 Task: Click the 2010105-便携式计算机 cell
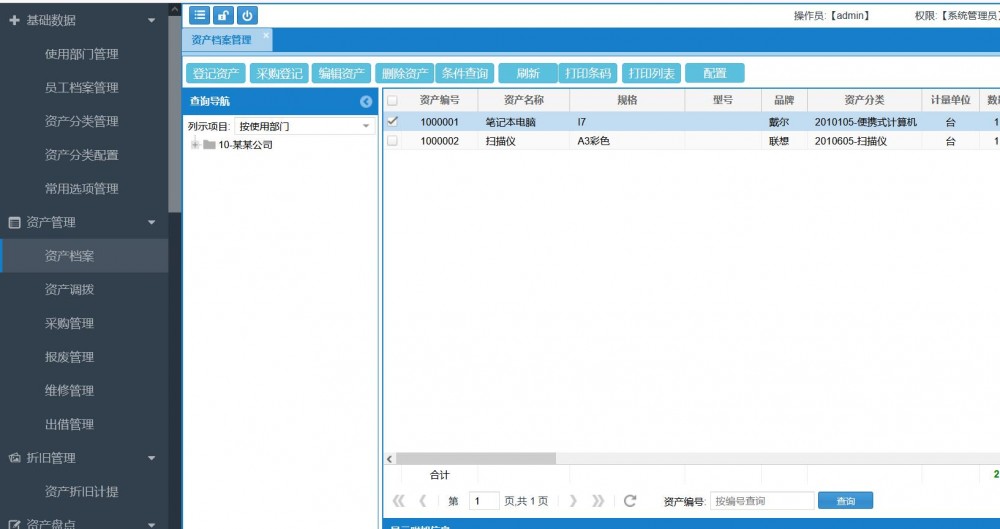(x=865, y=122)
